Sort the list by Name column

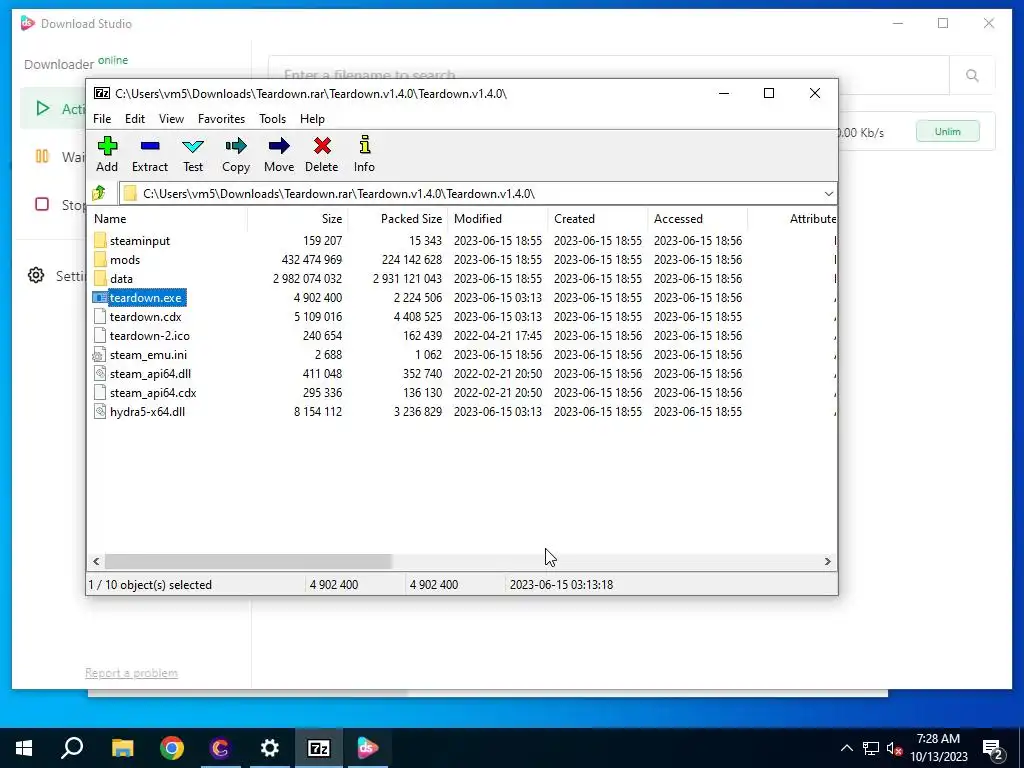pos(167,219)
